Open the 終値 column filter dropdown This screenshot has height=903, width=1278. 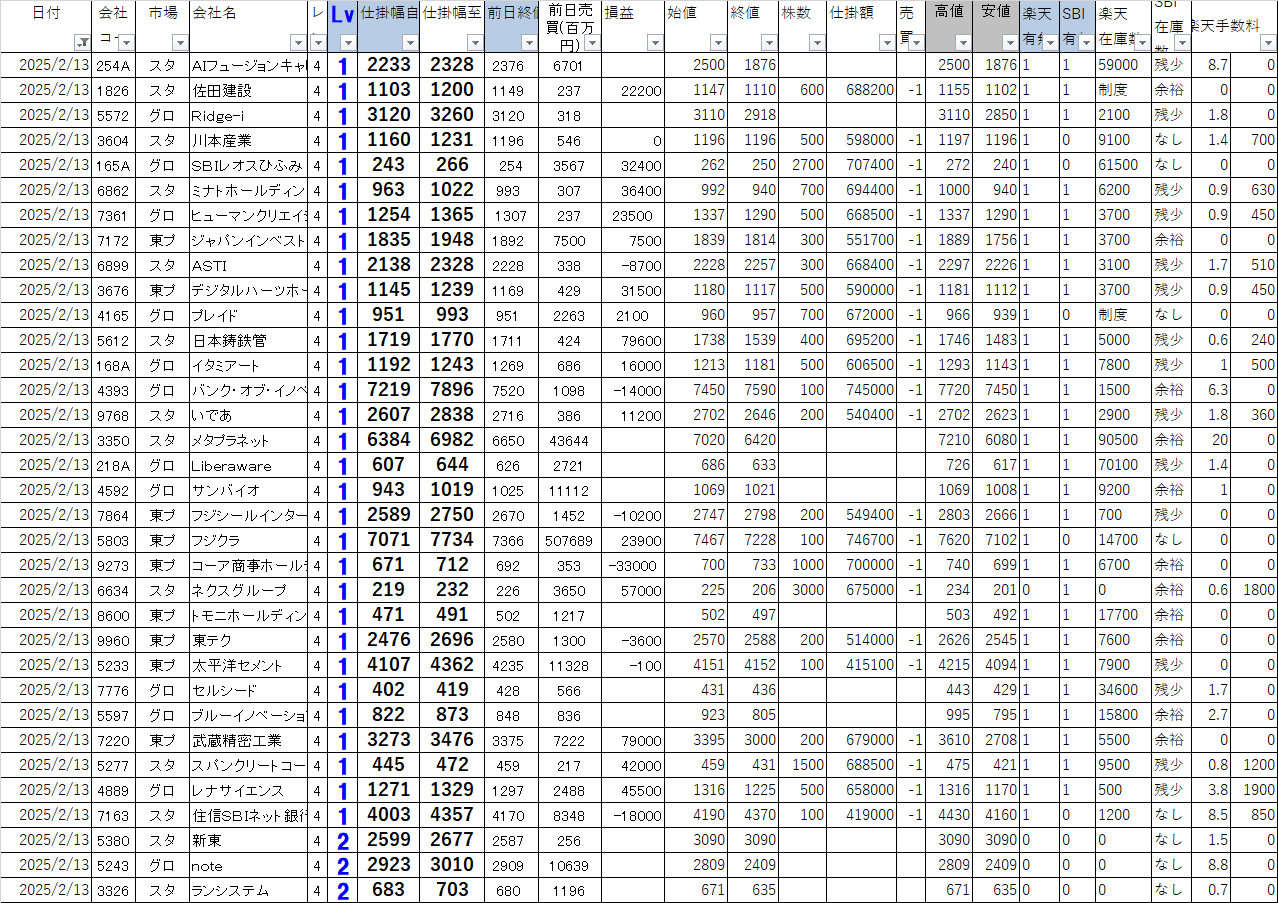(768, 43)
